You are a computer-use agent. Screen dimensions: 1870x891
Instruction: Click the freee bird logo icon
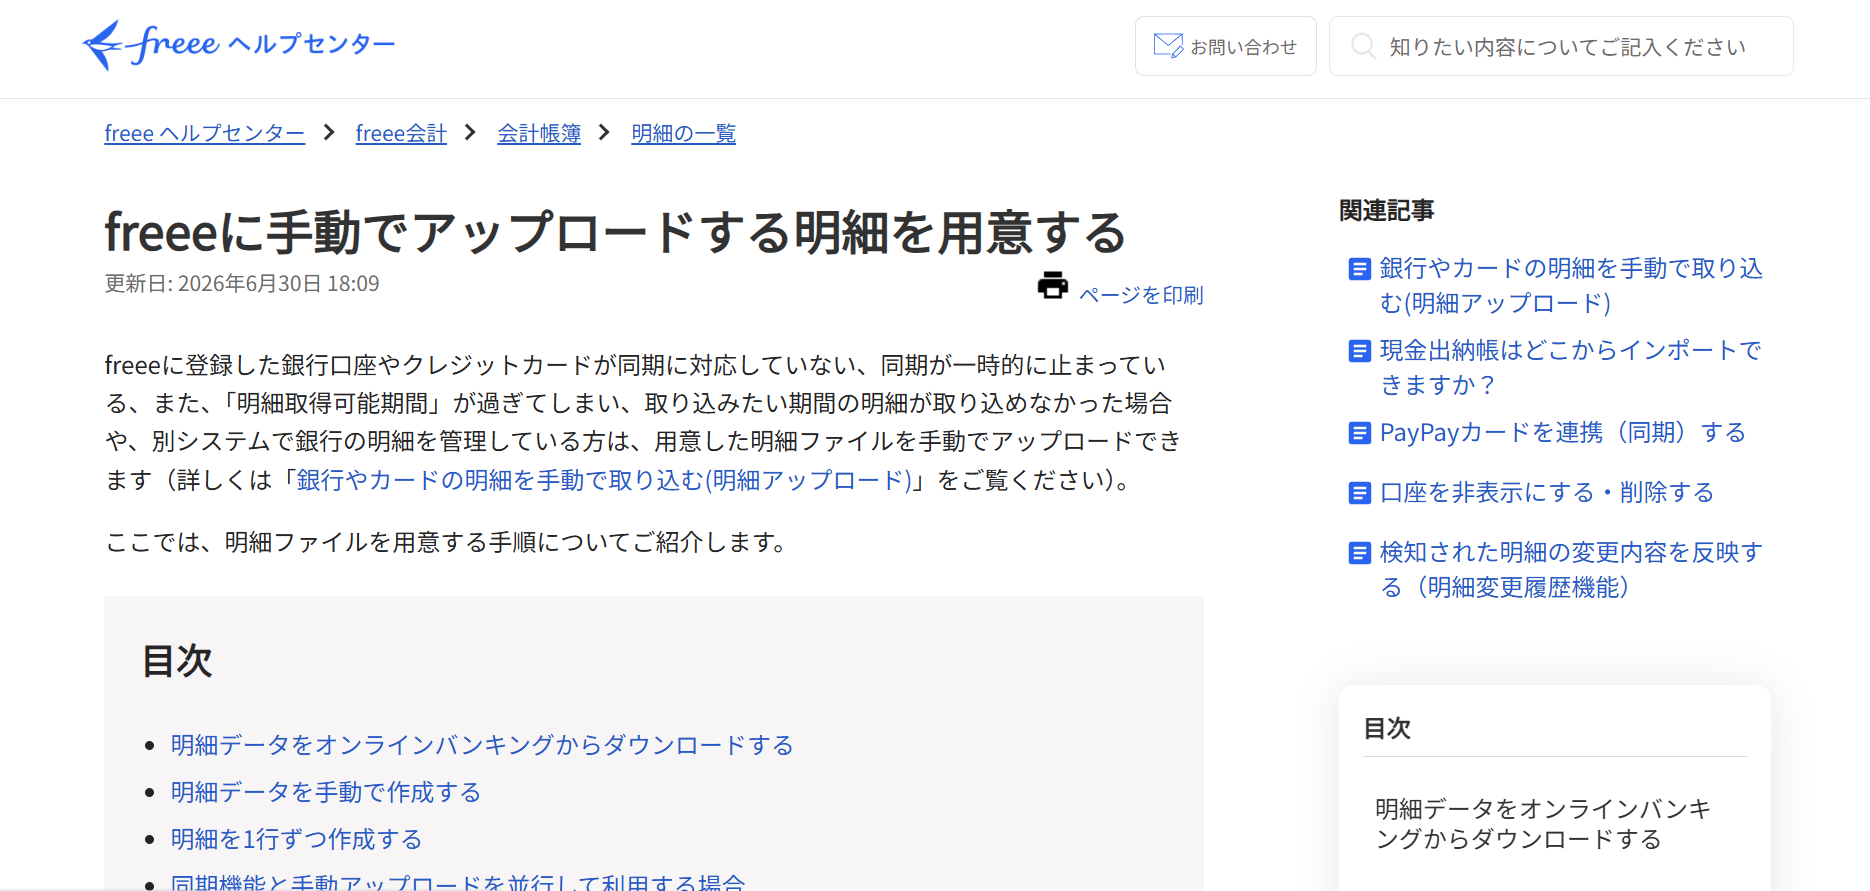point(103,45)
